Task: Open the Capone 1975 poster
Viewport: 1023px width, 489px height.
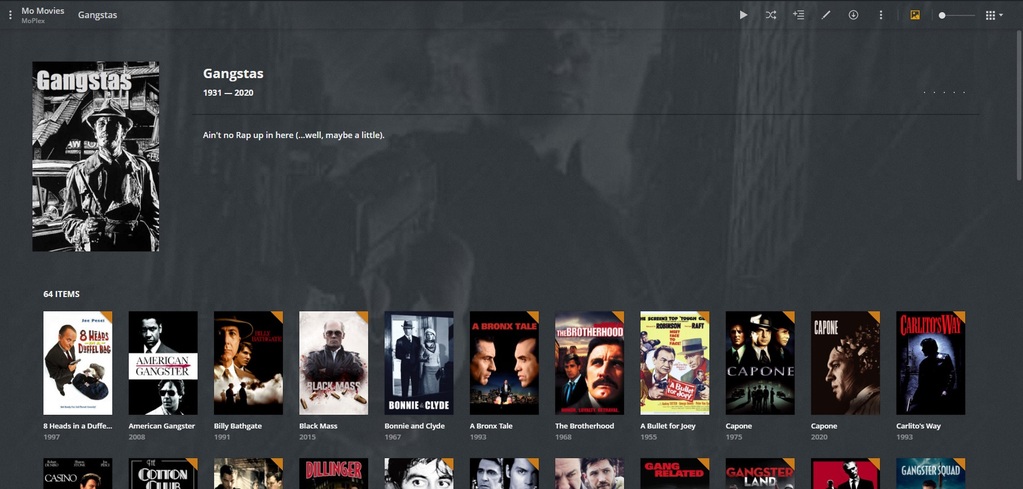Action: 760,363
